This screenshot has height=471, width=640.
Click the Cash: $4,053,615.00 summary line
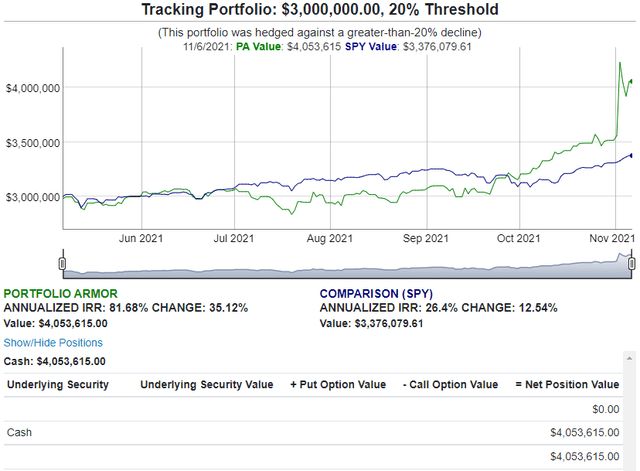point(55,361)
